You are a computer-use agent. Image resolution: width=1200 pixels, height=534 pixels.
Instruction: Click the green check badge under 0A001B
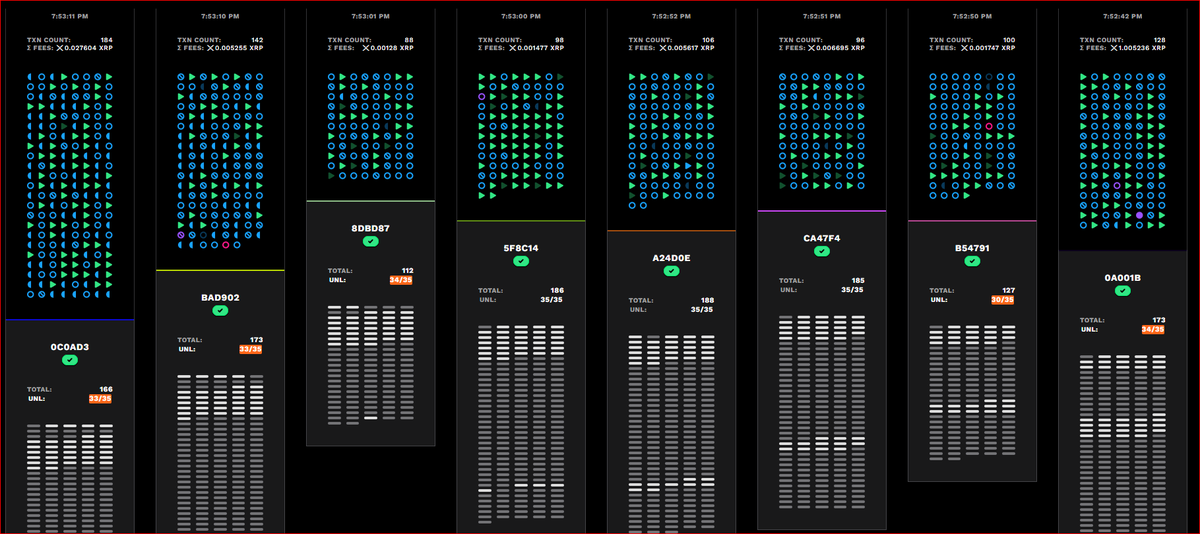coord(1123,291)
